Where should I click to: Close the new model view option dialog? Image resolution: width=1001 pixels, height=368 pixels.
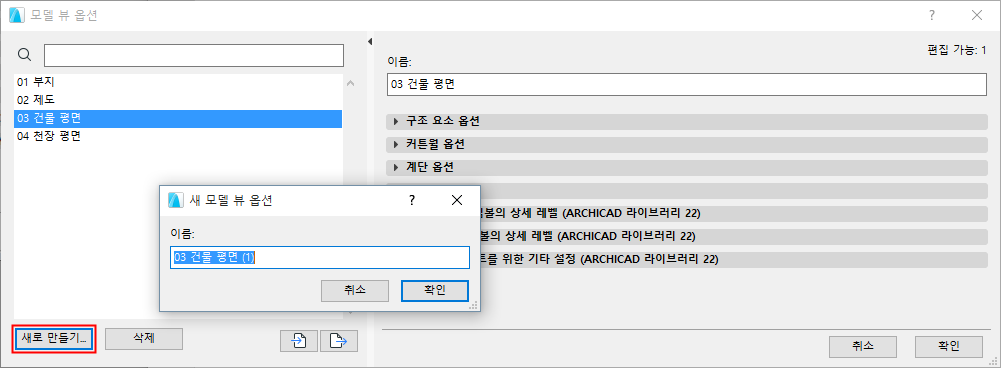click(456, 200)
